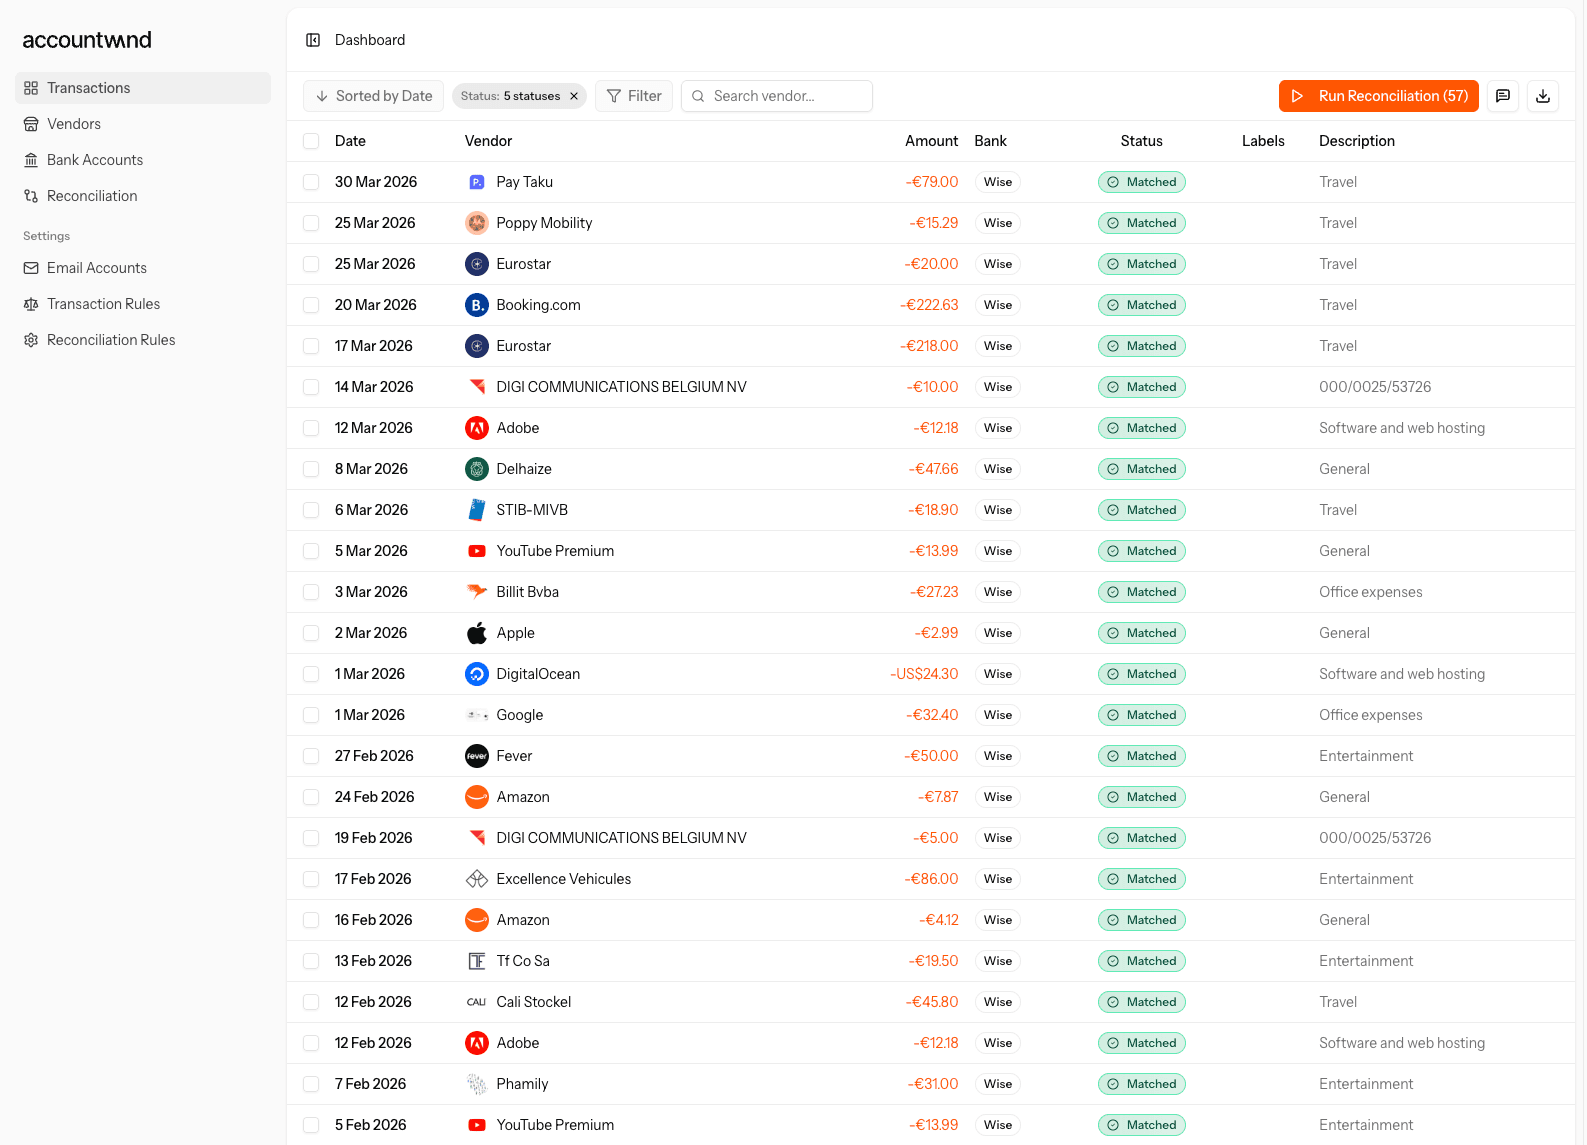Screen dimensions: 1587x1145
Task: Open Transactions in the sidebar
Action: click(x=143, y=88)
